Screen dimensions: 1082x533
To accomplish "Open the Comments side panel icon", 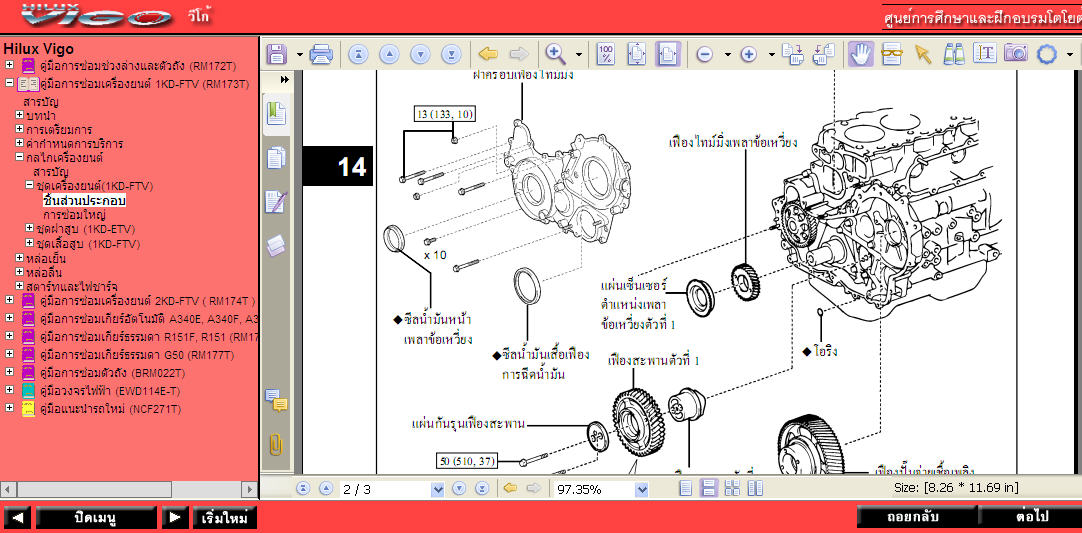I will [276, 400].
